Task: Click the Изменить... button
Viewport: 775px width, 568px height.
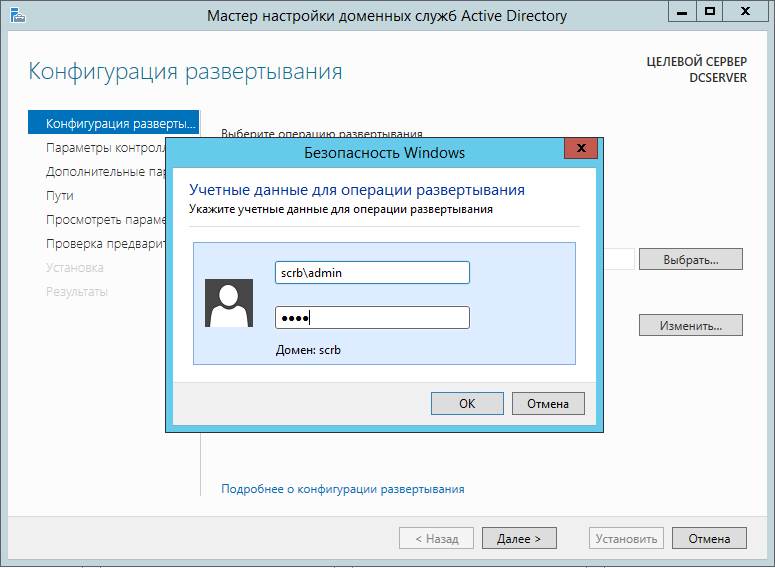Action: [690, 325]
